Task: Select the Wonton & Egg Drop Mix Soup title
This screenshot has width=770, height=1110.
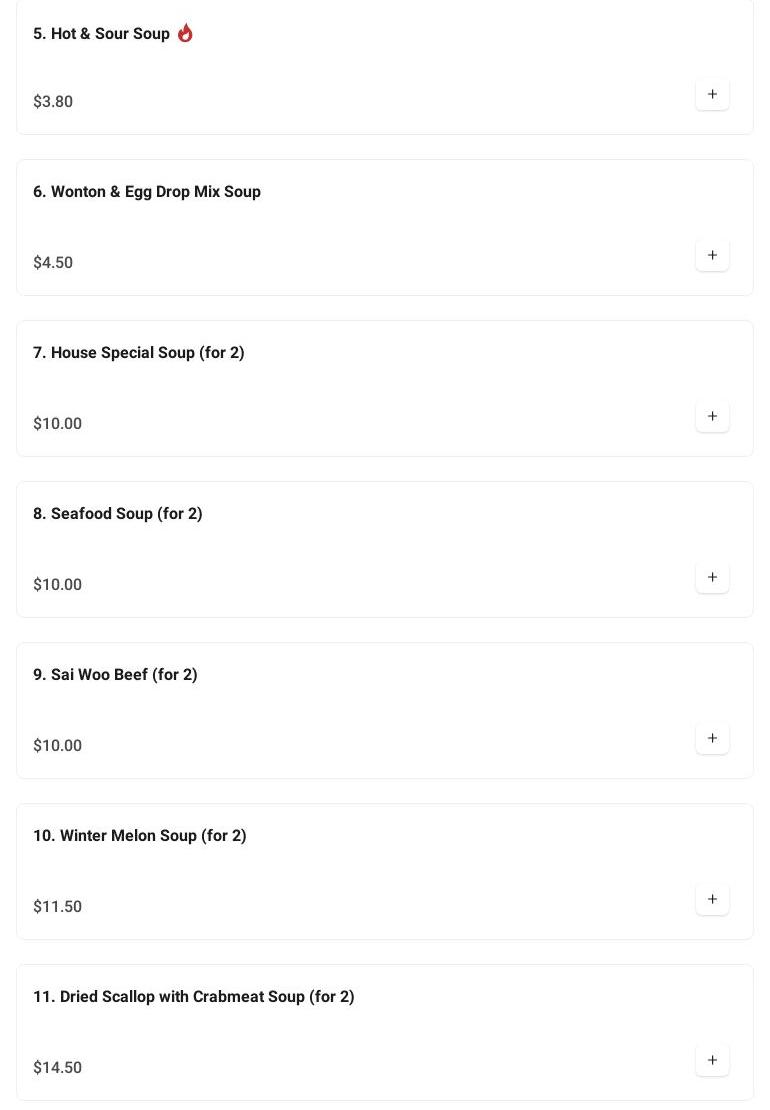Action: (147, 192)
